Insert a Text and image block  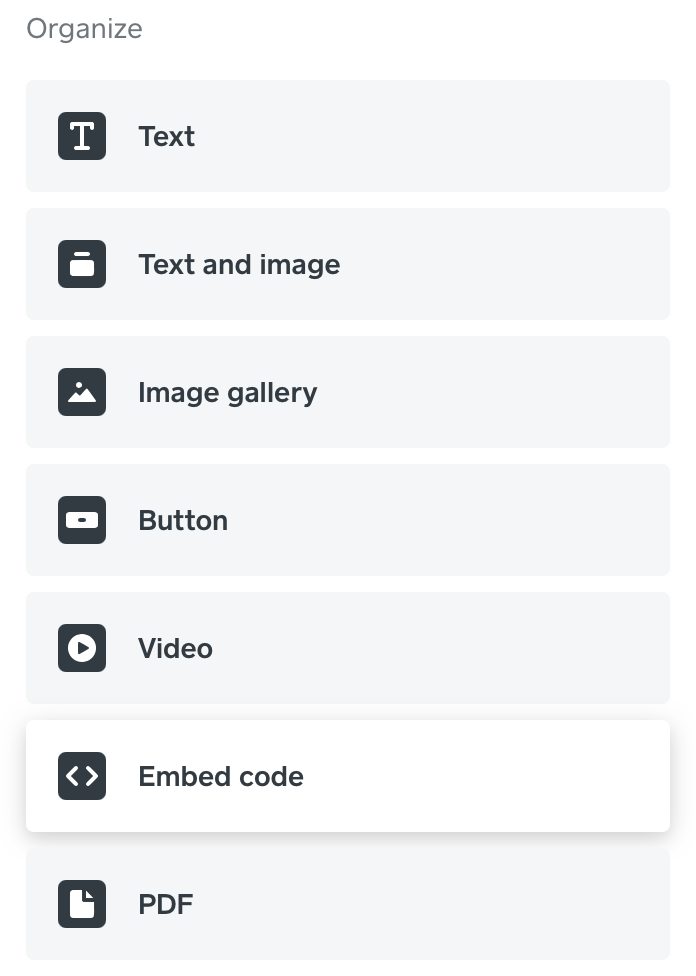point(348,264)
